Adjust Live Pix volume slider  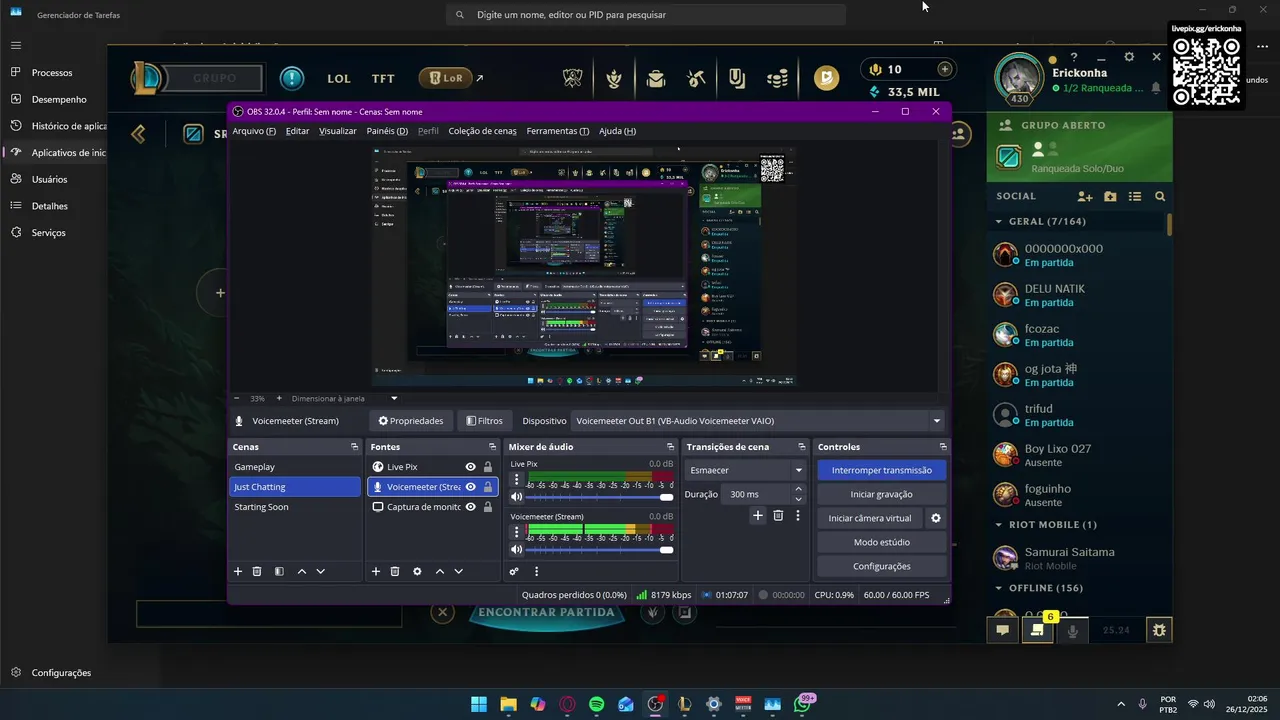pyautogui.click(x=600, y=497)
